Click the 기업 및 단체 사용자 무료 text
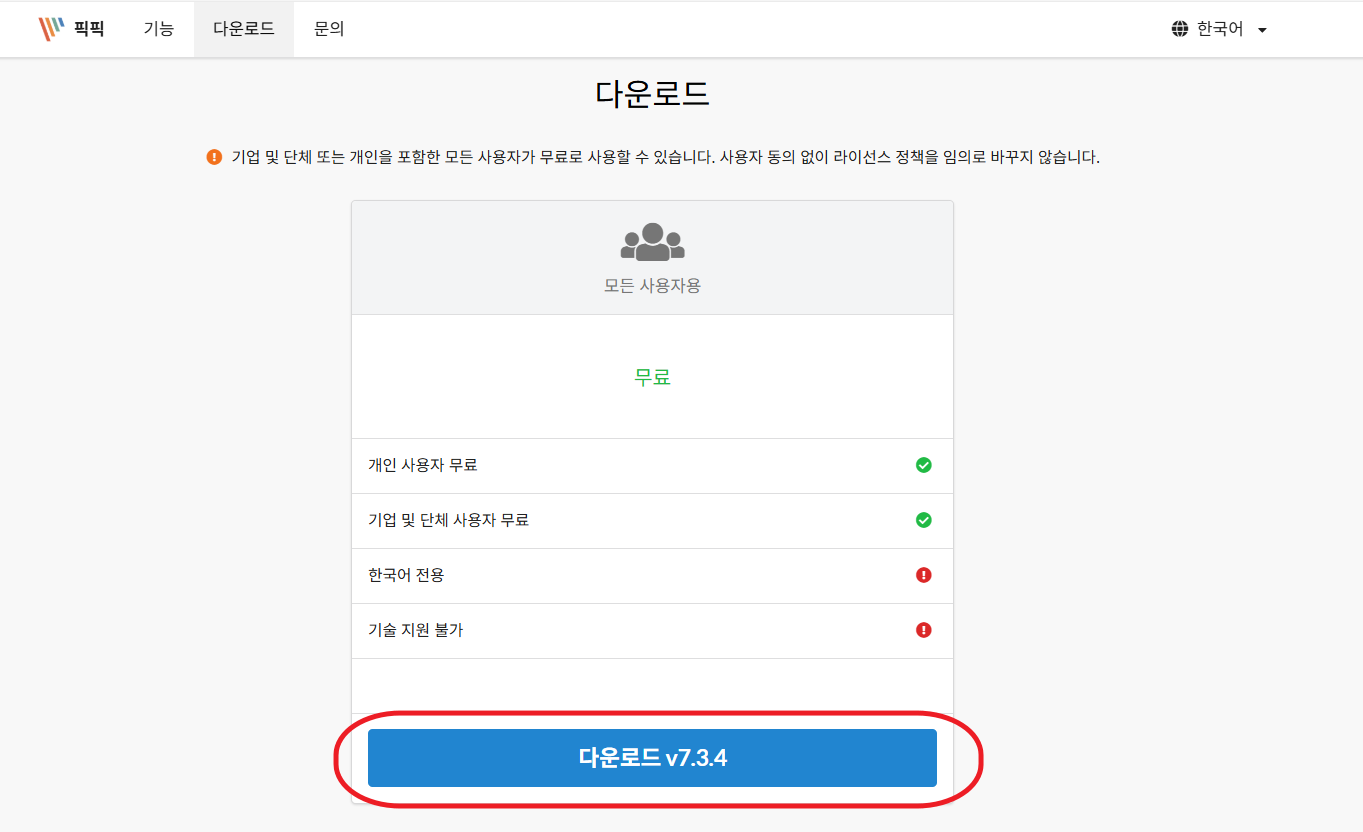The width and height of the screenshot is (1363, 832). [x=448, y=520]
